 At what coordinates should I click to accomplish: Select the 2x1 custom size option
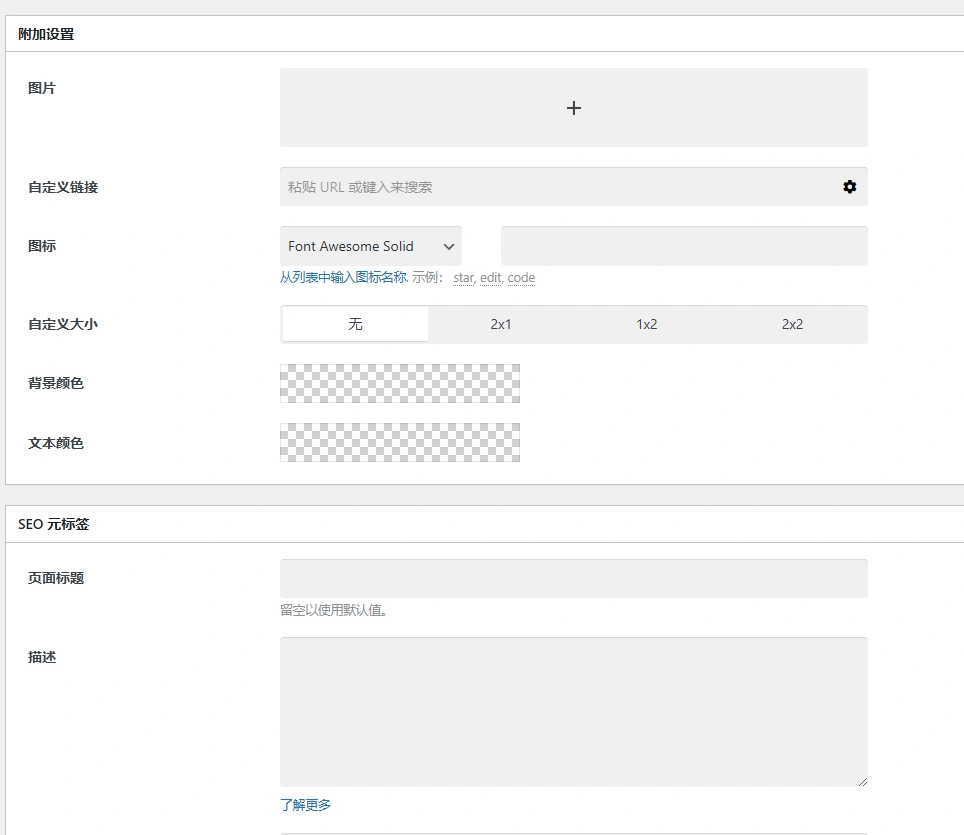point(501,324)
